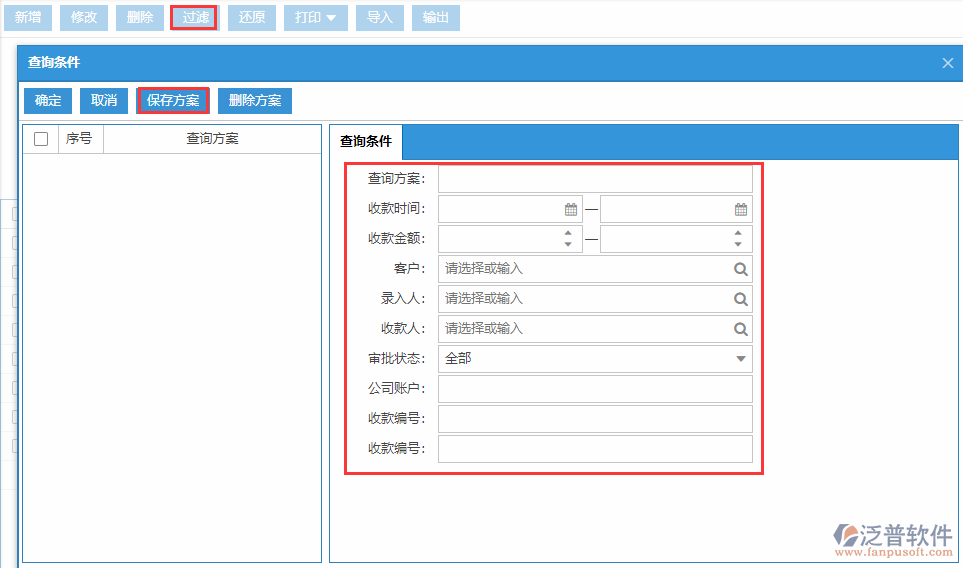Click the 输出 toolbar button

coord(436,18)
